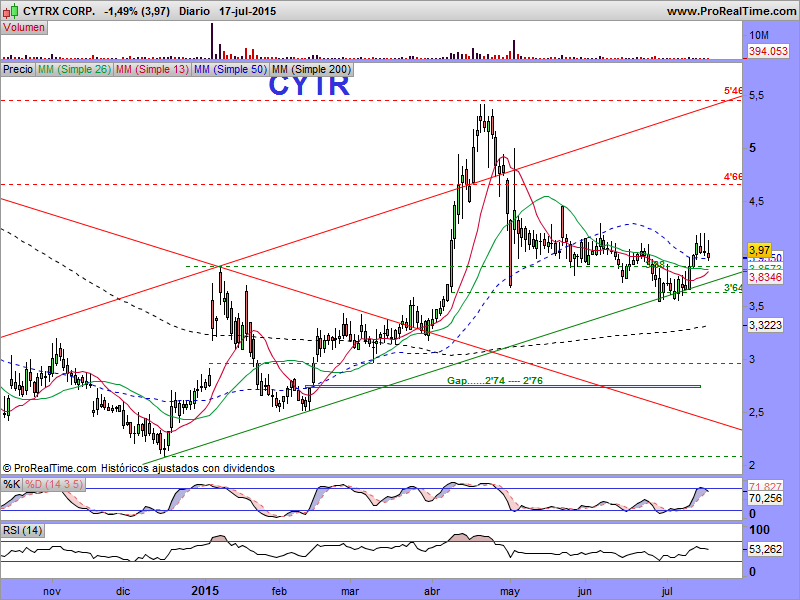Image resolution: width=800 pixels, height=600 pixels.
Task: Click the Volumen panel label
Action: click(24, 28)
